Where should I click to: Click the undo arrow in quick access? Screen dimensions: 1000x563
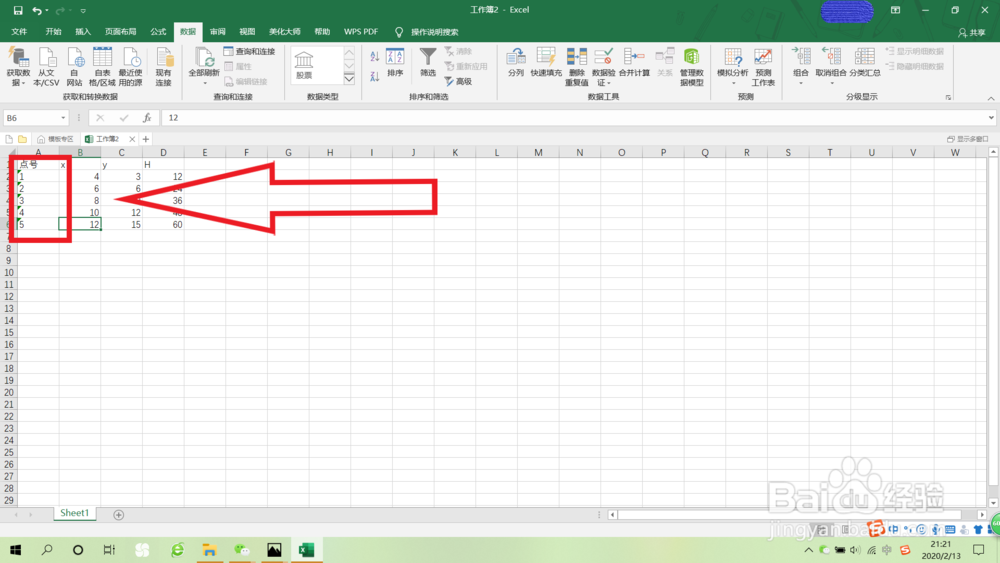(37, 10)
